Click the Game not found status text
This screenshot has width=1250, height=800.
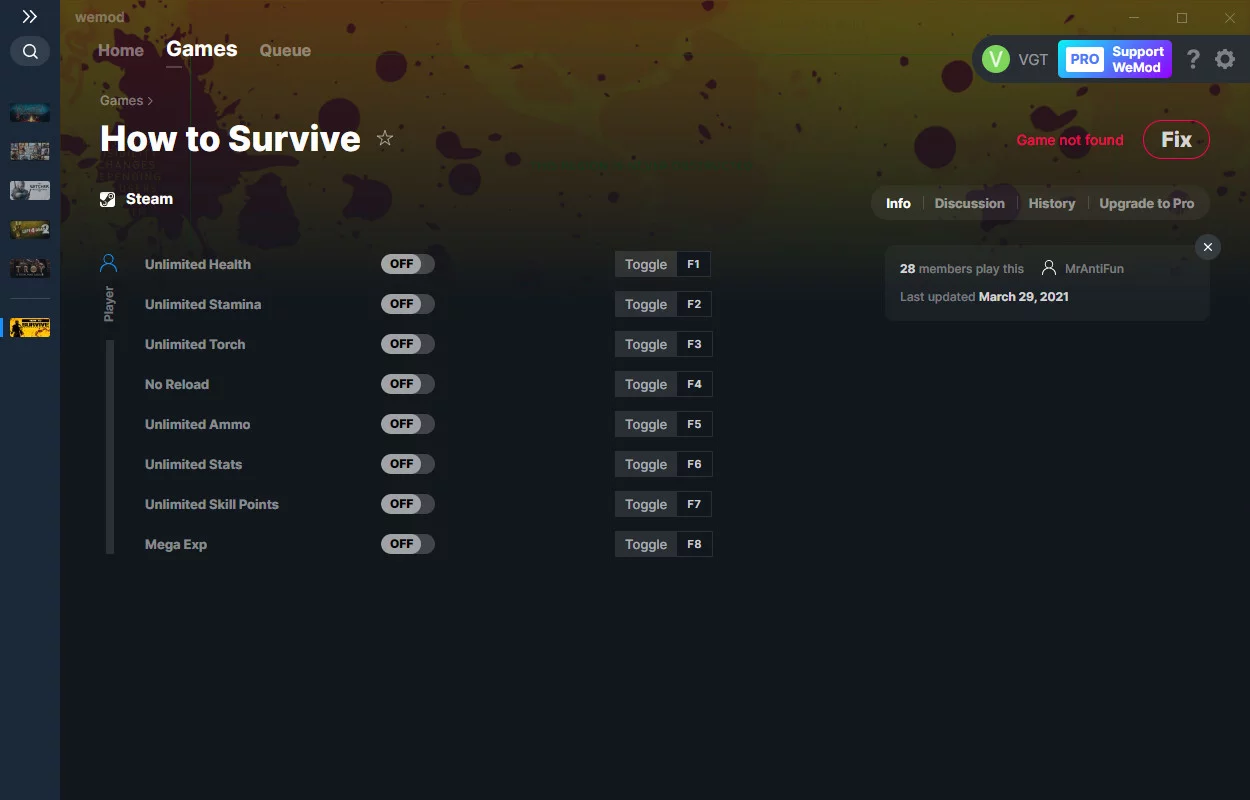click(x=1070, y=140)
